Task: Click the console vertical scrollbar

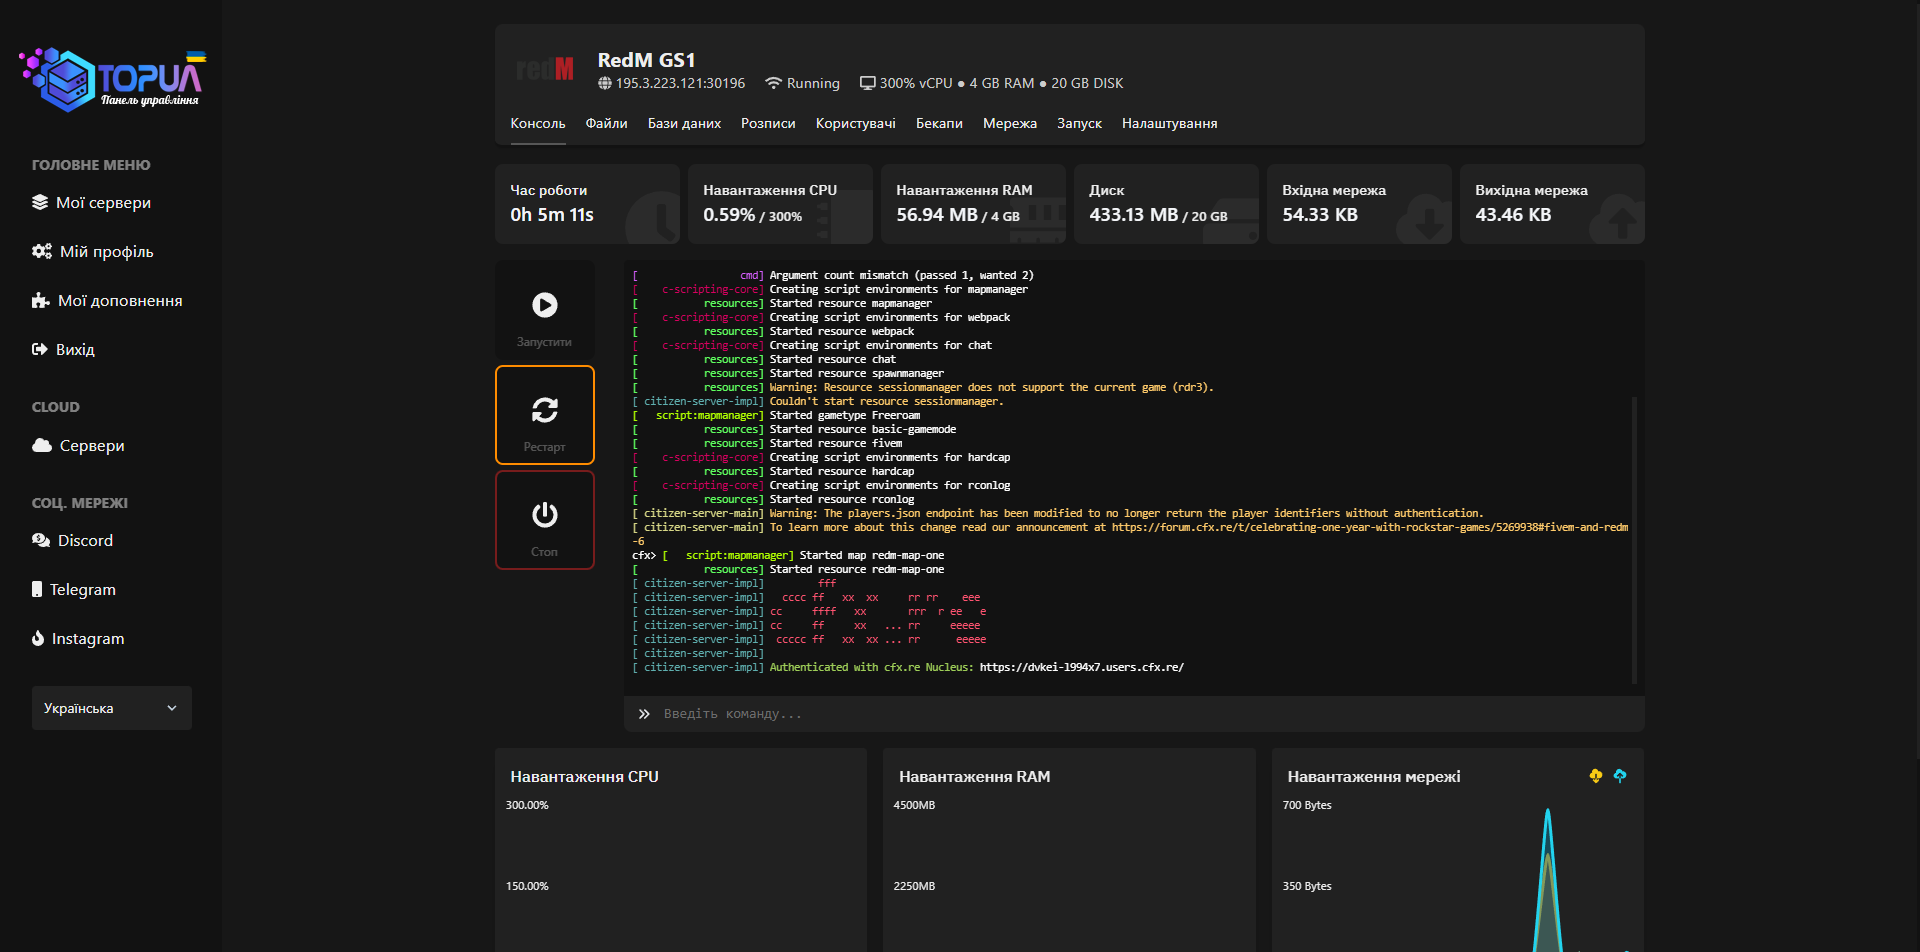Action: (x=1634, y=540)
